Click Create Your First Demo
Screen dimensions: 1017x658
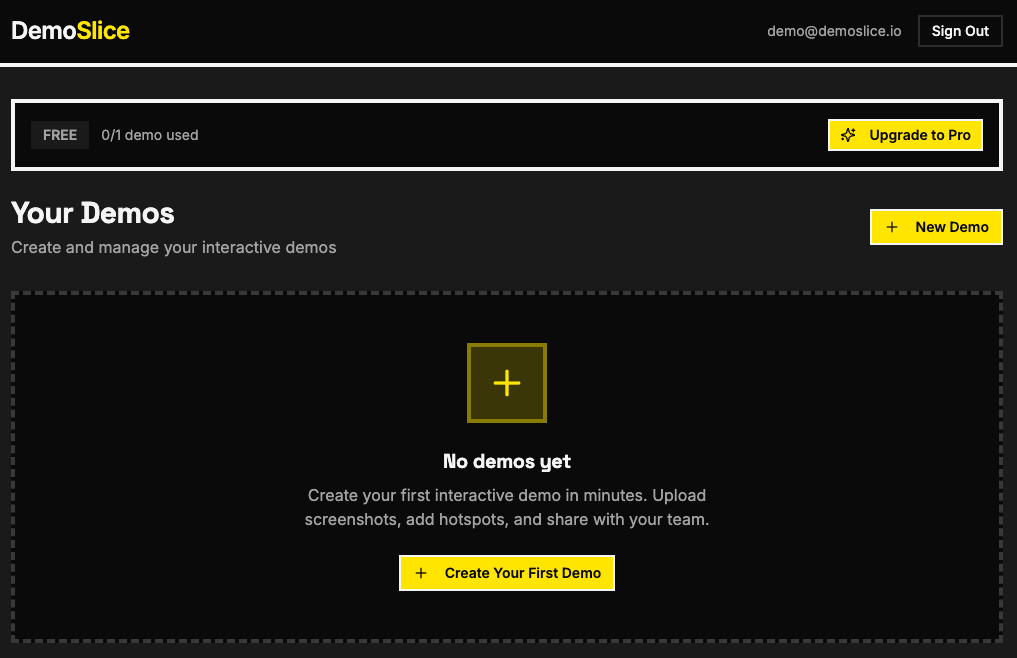pos(507,572)
